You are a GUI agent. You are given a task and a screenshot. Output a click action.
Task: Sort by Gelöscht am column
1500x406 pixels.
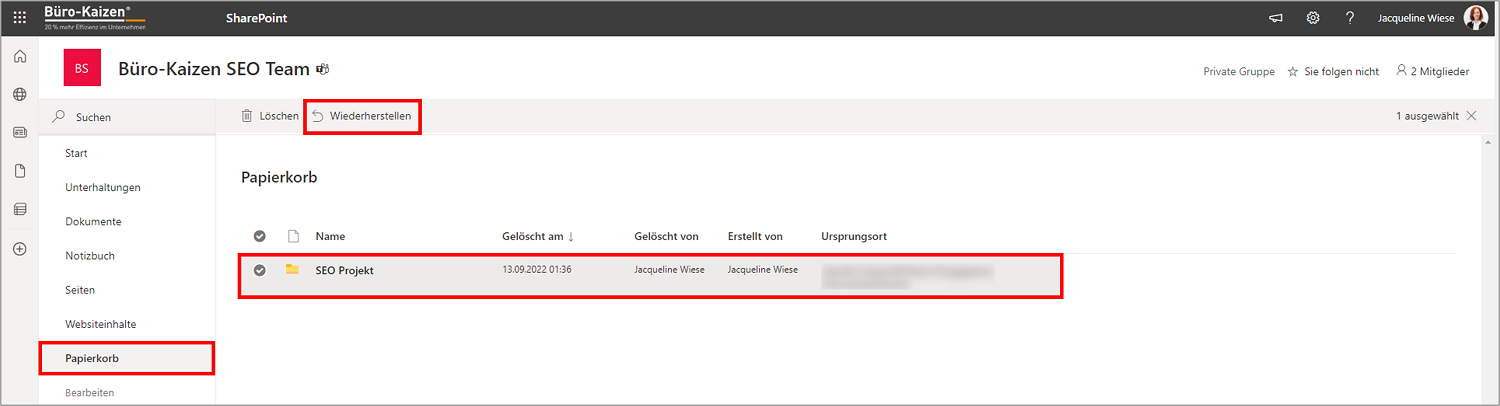pos(538,236)
